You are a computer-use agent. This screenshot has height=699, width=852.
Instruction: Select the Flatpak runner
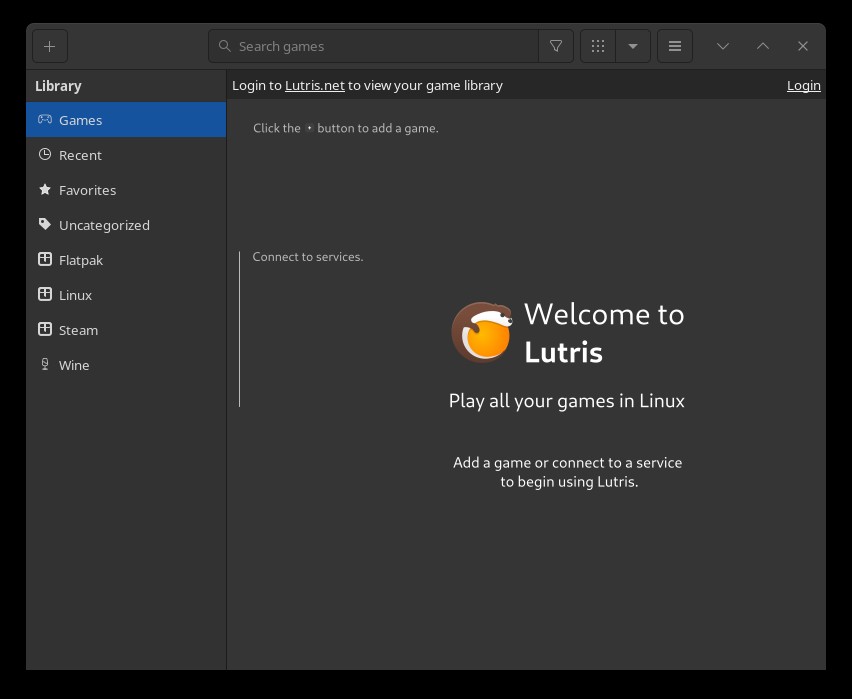pos(126,260)
